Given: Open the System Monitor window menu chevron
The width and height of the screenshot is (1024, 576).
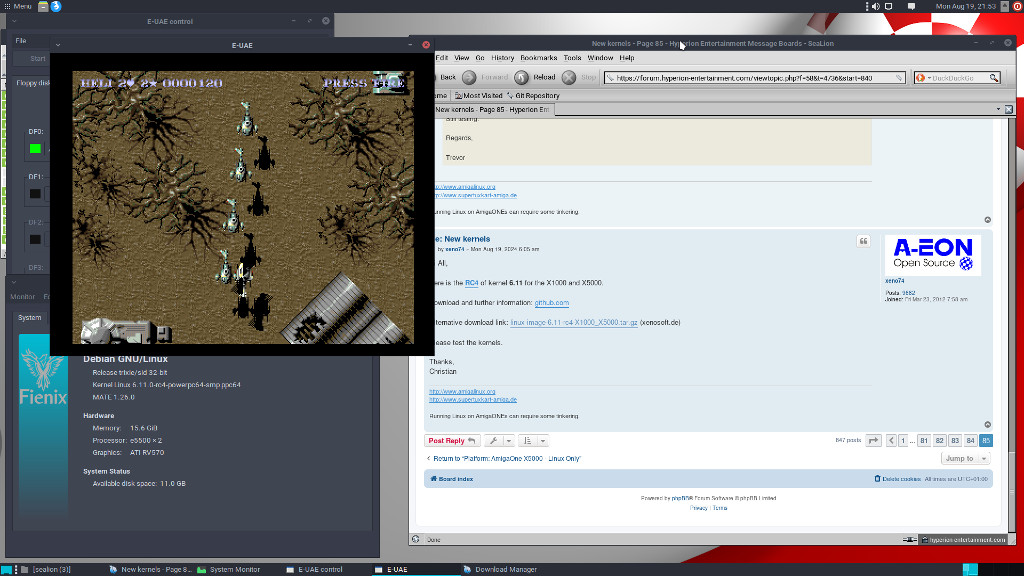Looking at the screenshot, I should 14,283.
